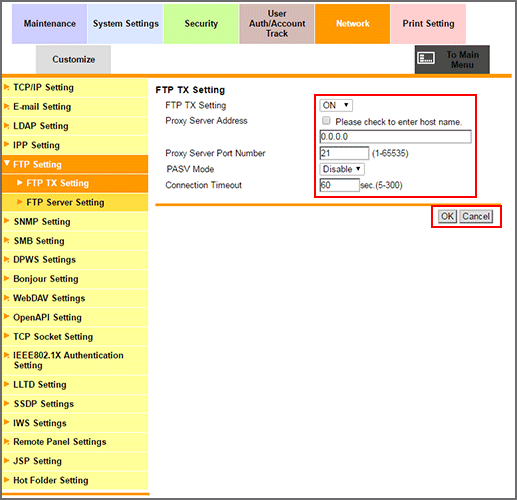Switch to the Security tab
Screen dimensions: 517x500
coord(201,24)
